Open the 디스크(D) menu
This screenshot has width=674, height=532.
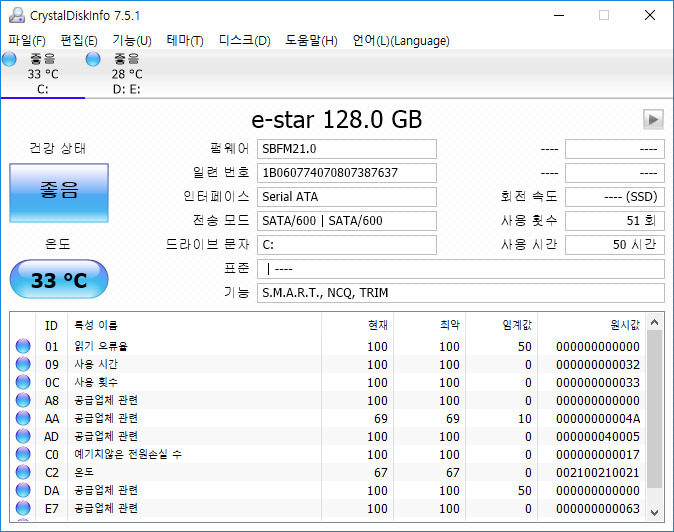pos(245,40)
